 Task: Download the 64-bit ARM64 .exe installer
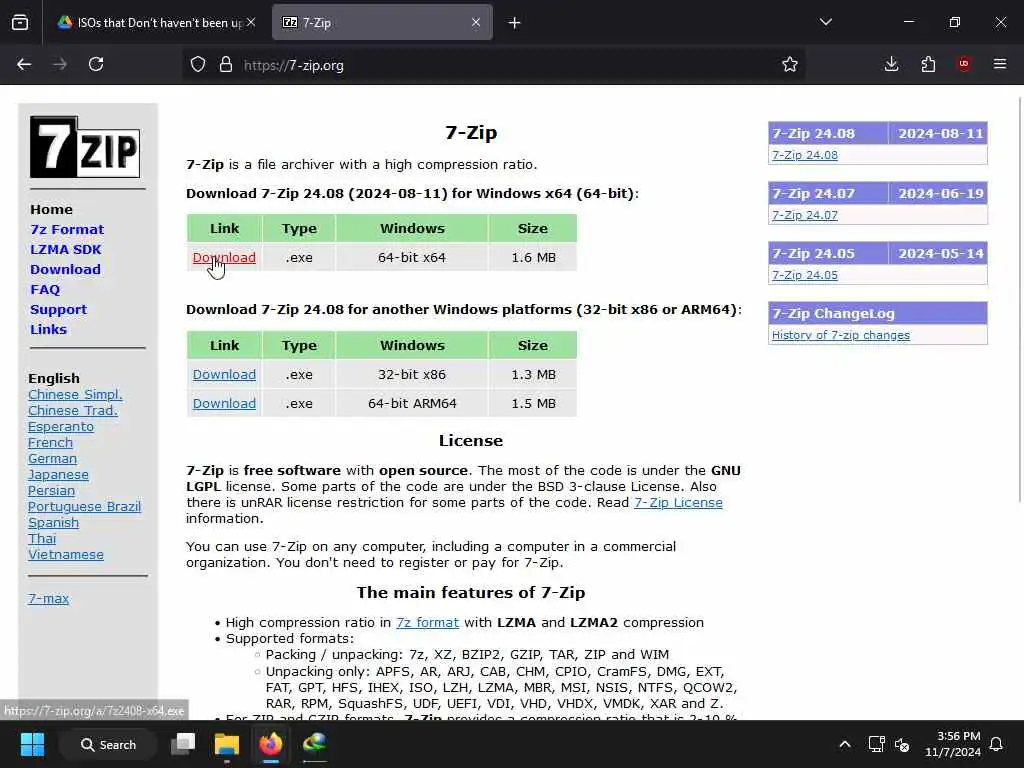tap(224, 403)
